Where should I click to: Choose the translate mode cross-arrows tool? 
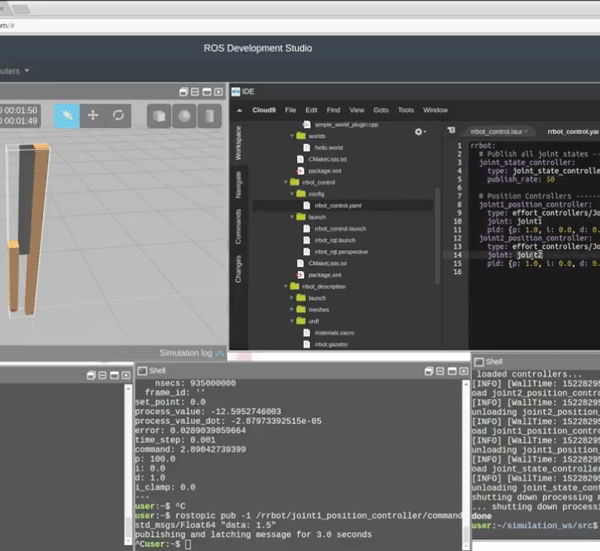[x=93, y=116]
